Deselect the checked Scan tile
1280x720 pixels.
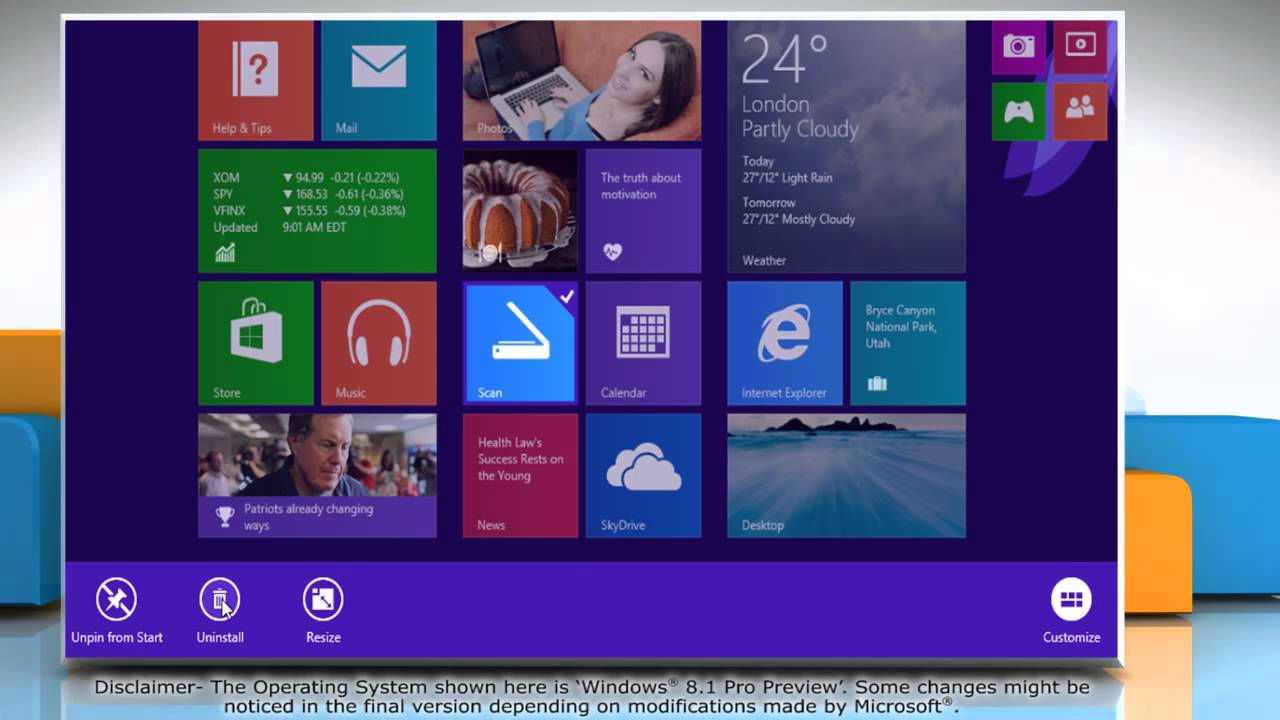pyautogui.click(x=520, y=343)
